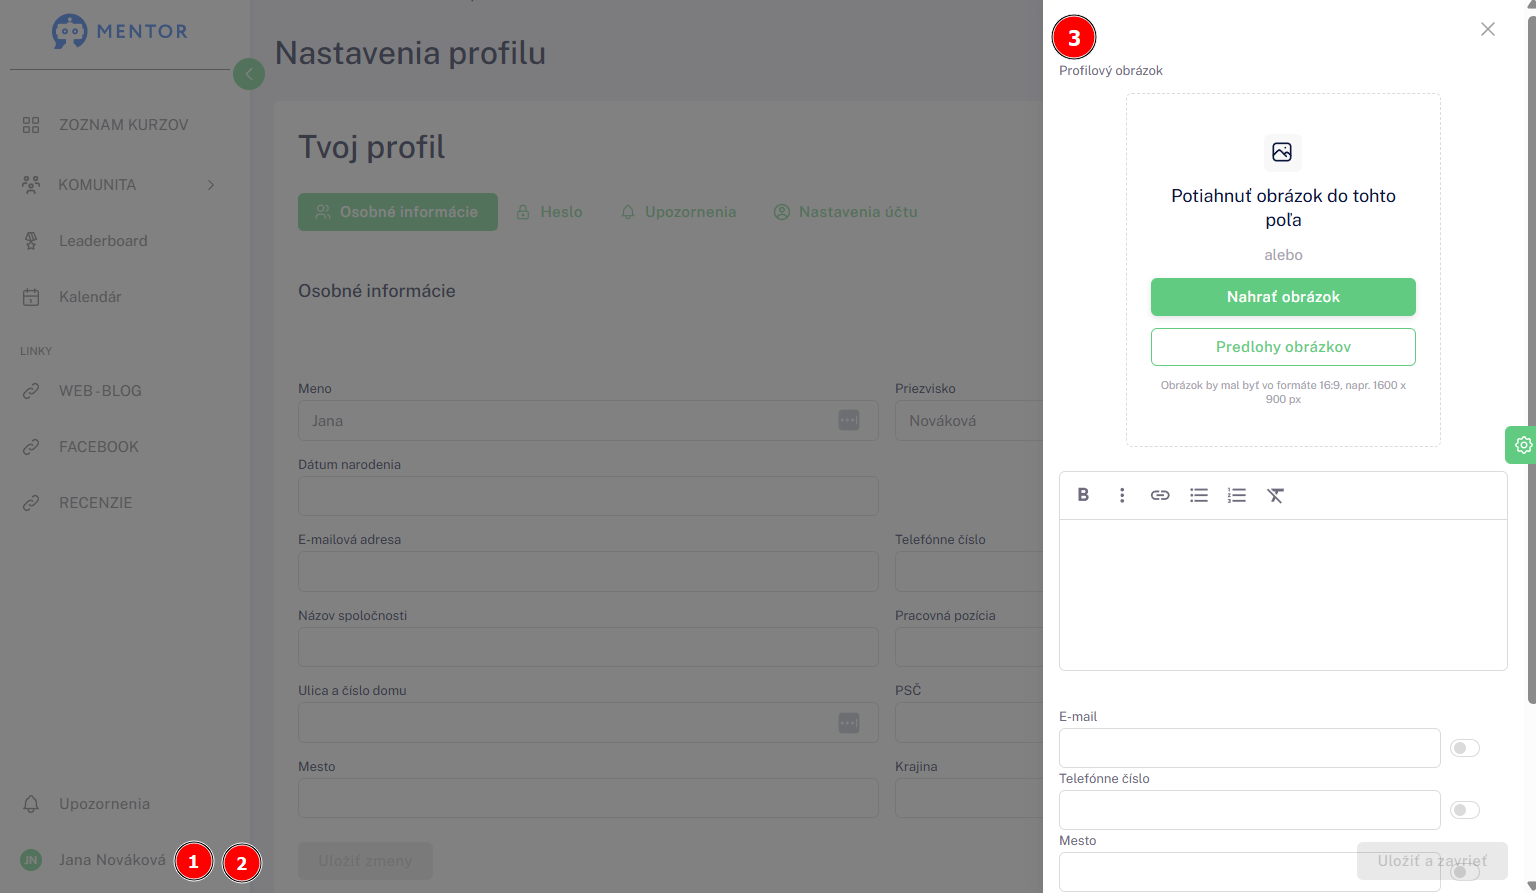Toggle the E-mail visibility switch
The height and width of the screenshot is (893, 1536).
pos(1465,748)
